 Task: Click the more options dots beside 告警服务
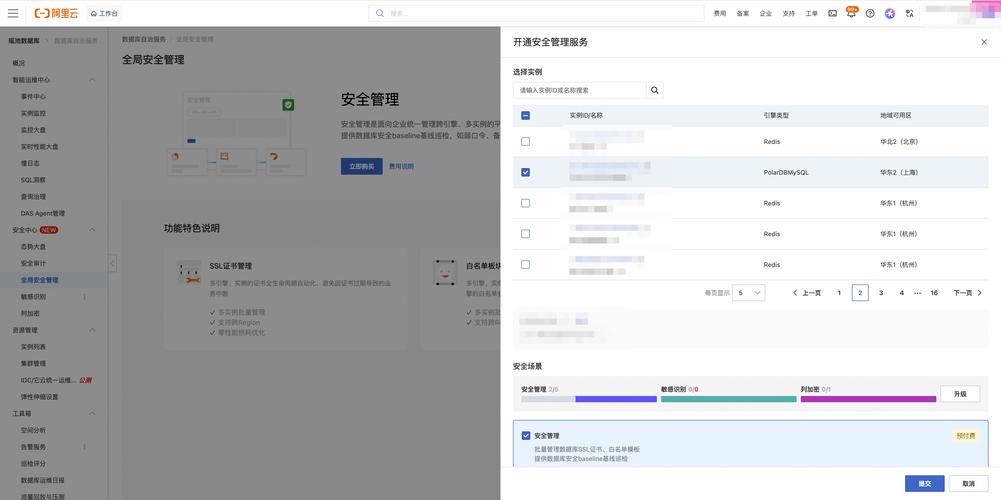click(84, 447)
